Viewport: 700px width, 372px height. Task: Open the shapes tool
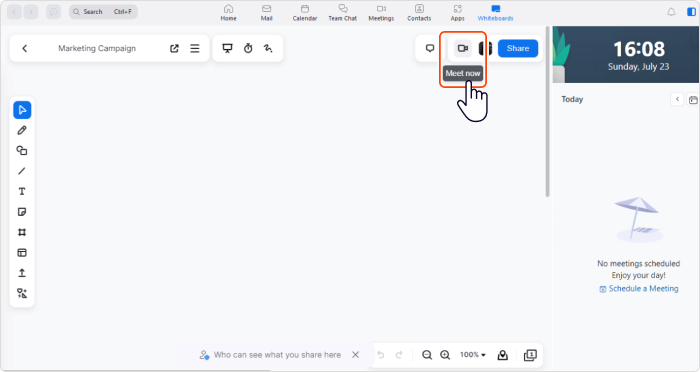22,150
